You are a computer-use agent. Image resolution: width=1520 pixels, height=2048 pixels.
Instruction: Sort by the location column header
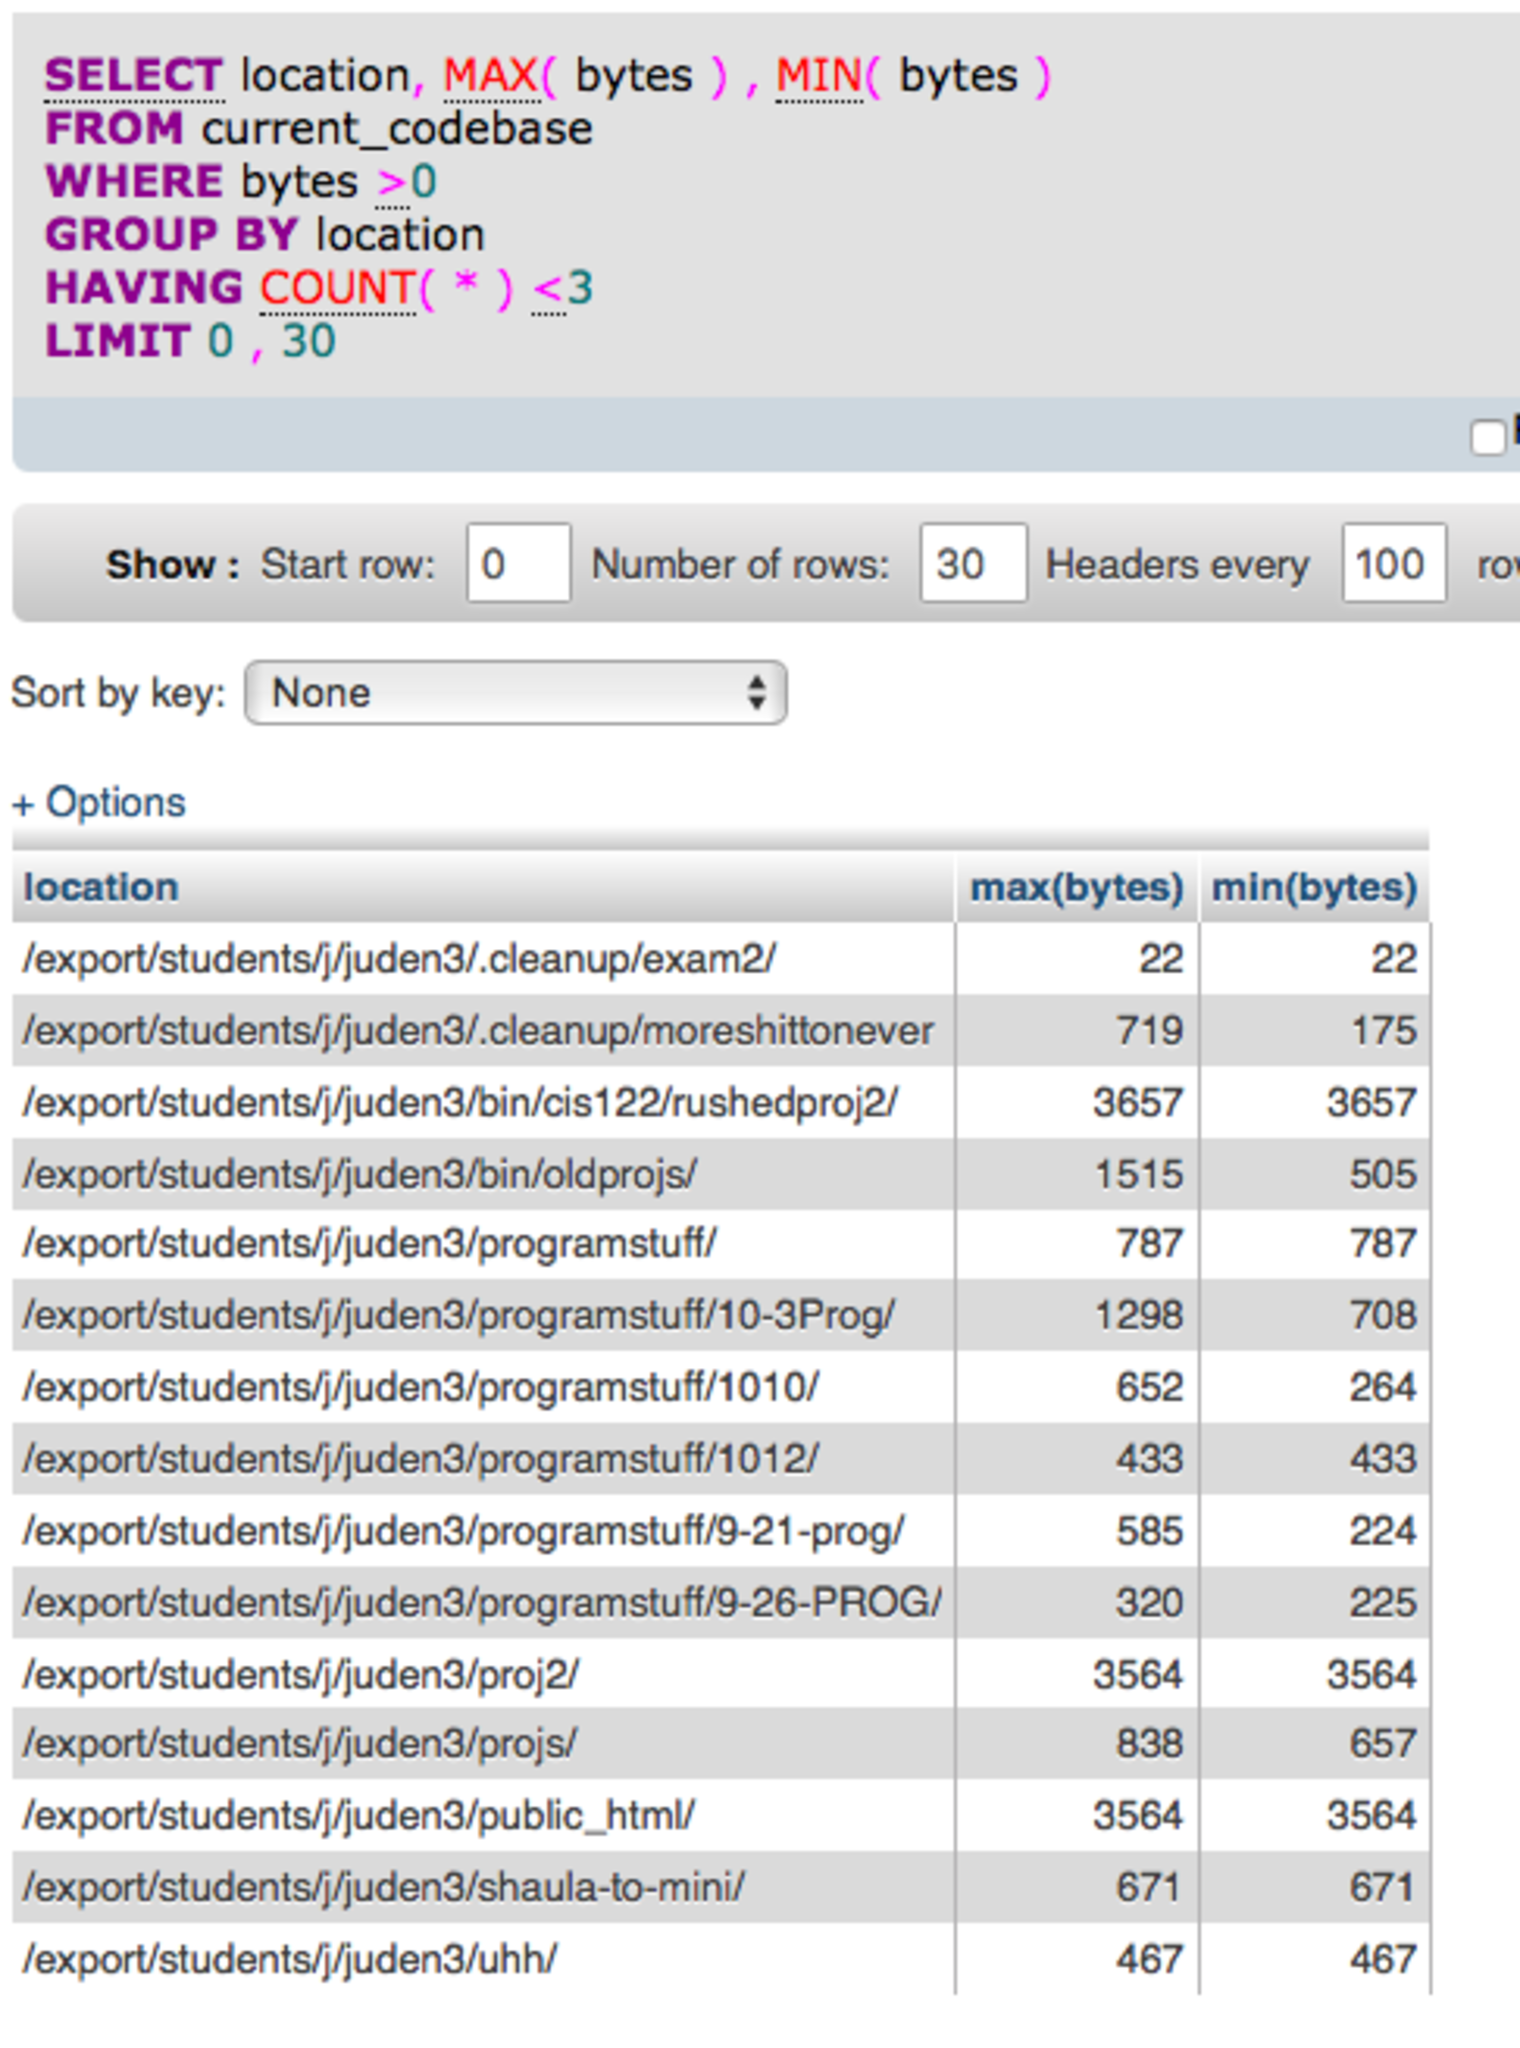click(x=101, y=887)
